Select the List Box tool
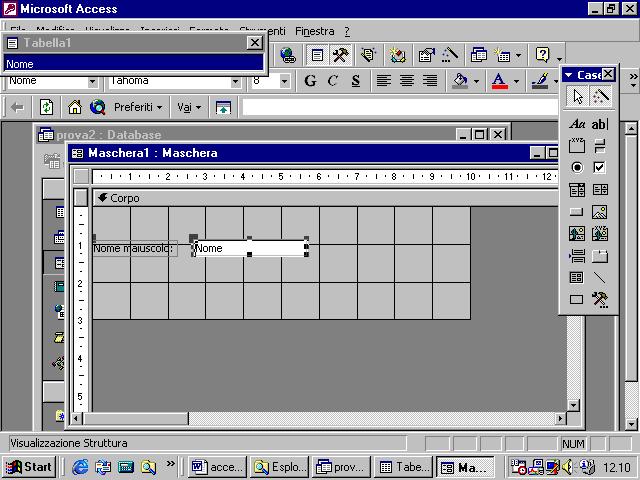Image resolution: width=640 pixels, height=480 pixels. point(600,190)
